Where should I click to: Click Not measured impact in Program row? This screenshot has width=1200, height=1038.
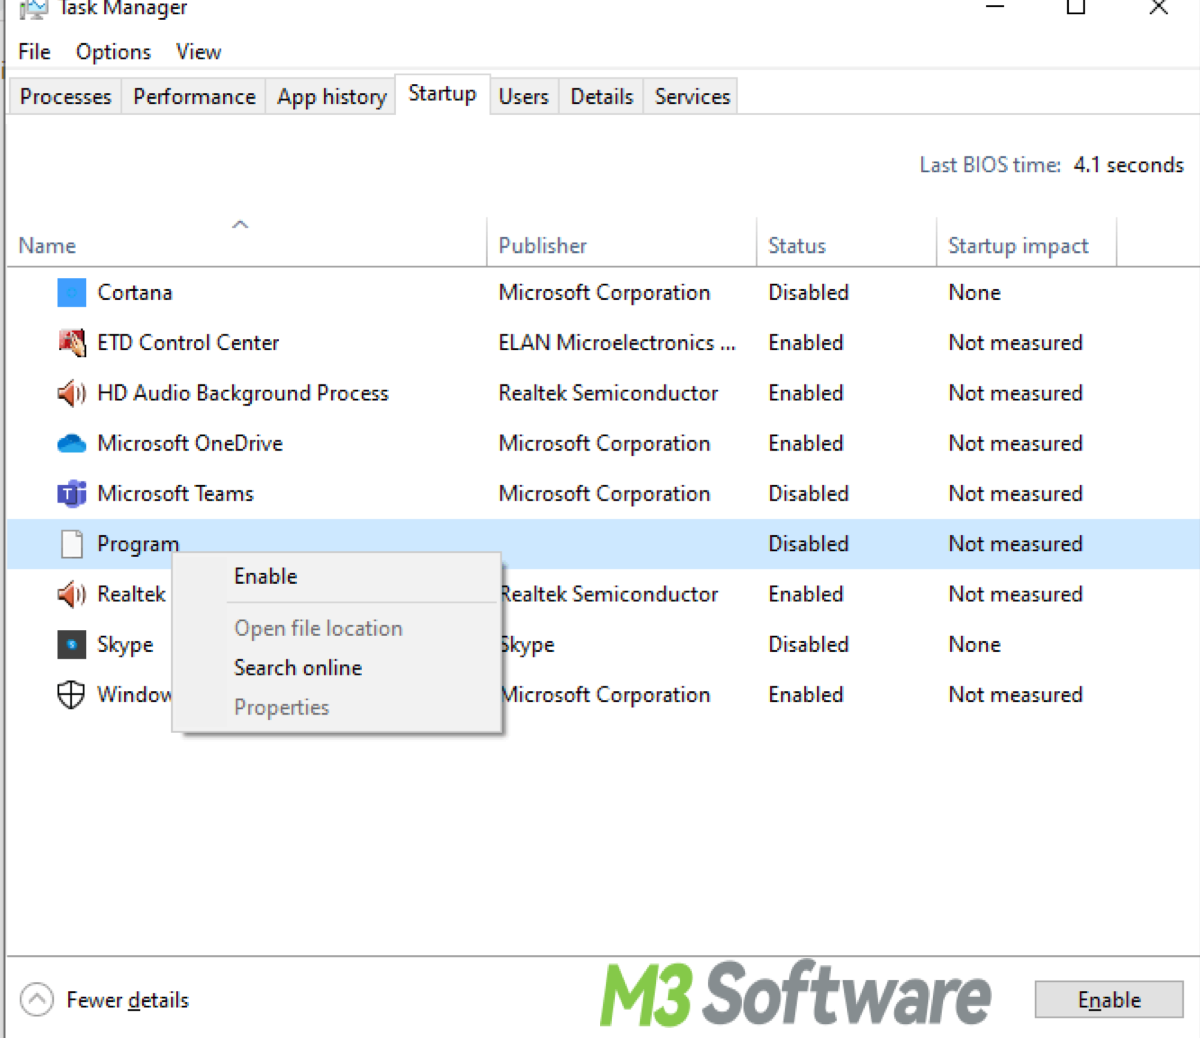(x=1015, y=544)
